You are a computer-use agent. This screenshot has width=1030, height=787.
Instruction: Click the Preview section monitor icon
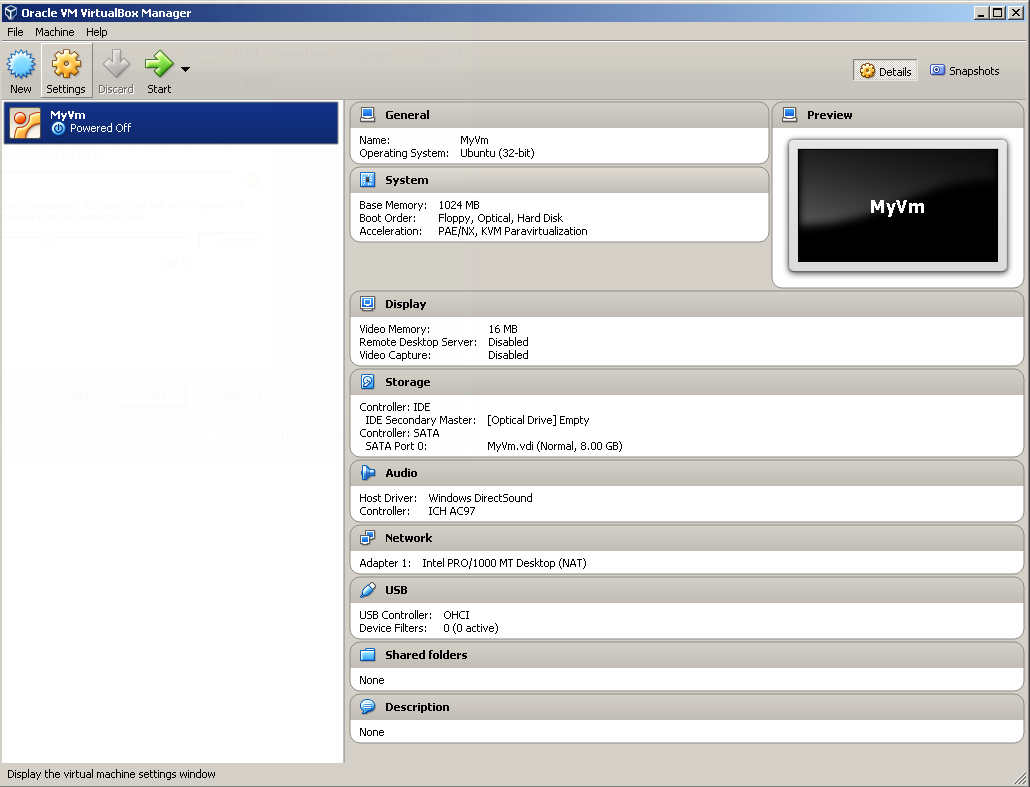(790, 115)
